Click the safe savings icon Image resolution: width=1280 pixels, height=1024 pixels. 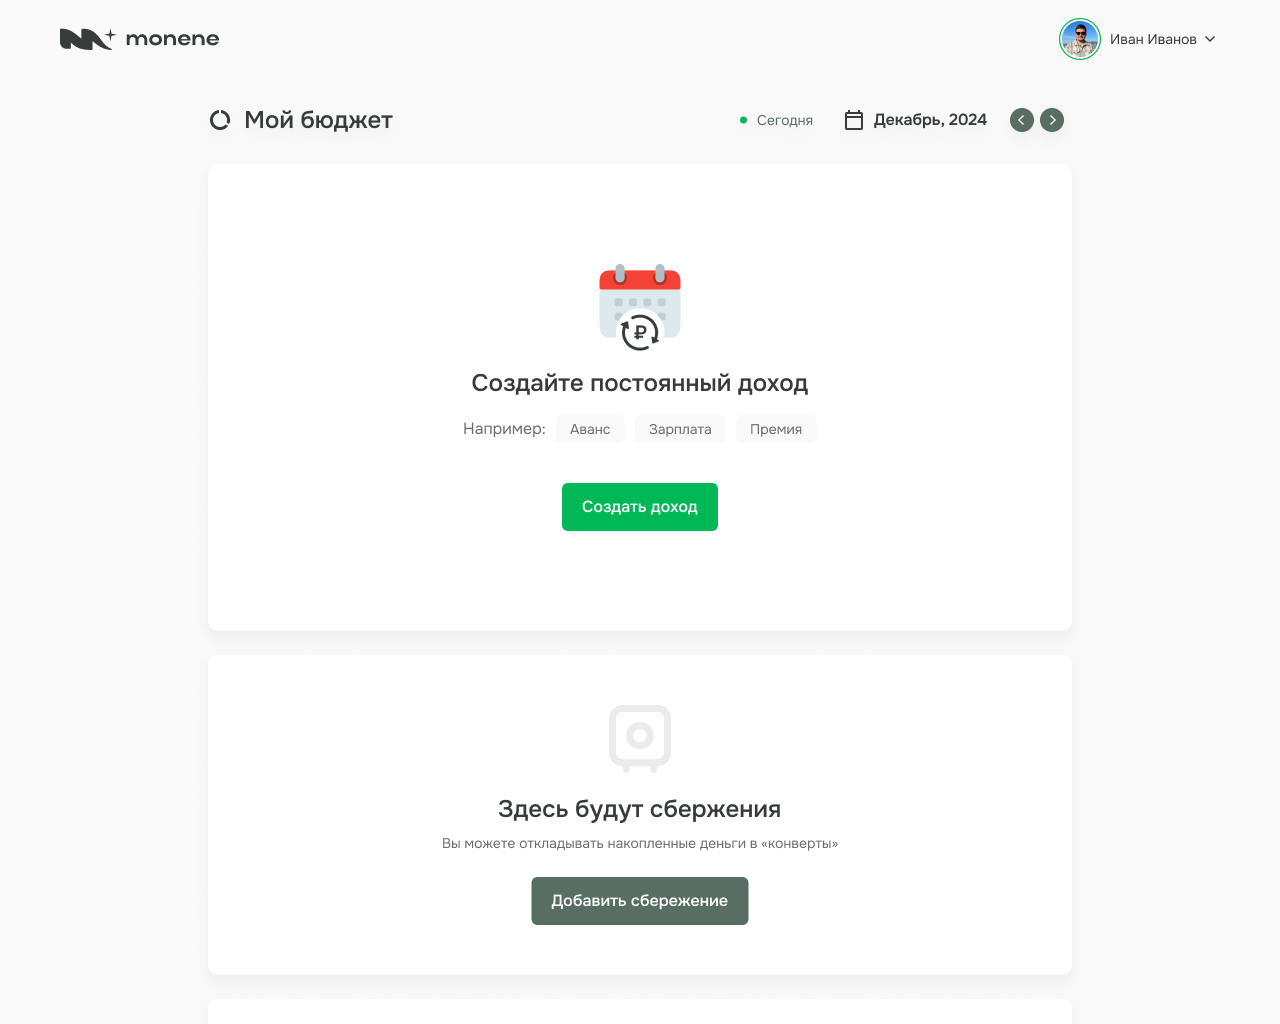pos(640,739)
